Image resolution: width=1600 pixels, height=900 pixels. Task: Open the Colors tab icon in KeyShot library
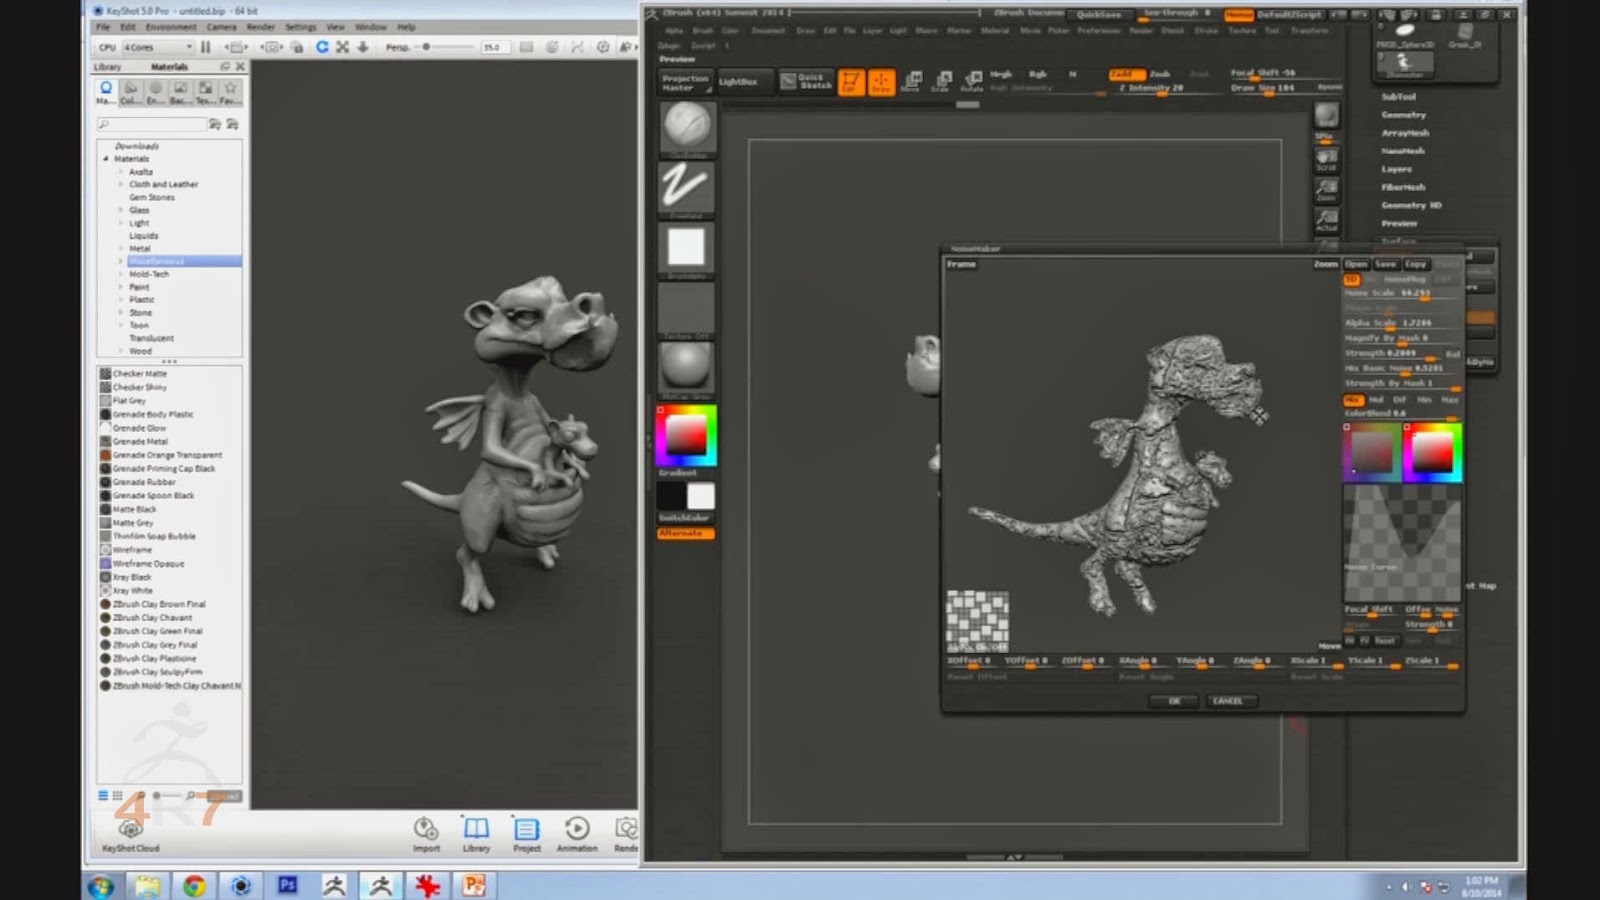click(x=130, y=92)
